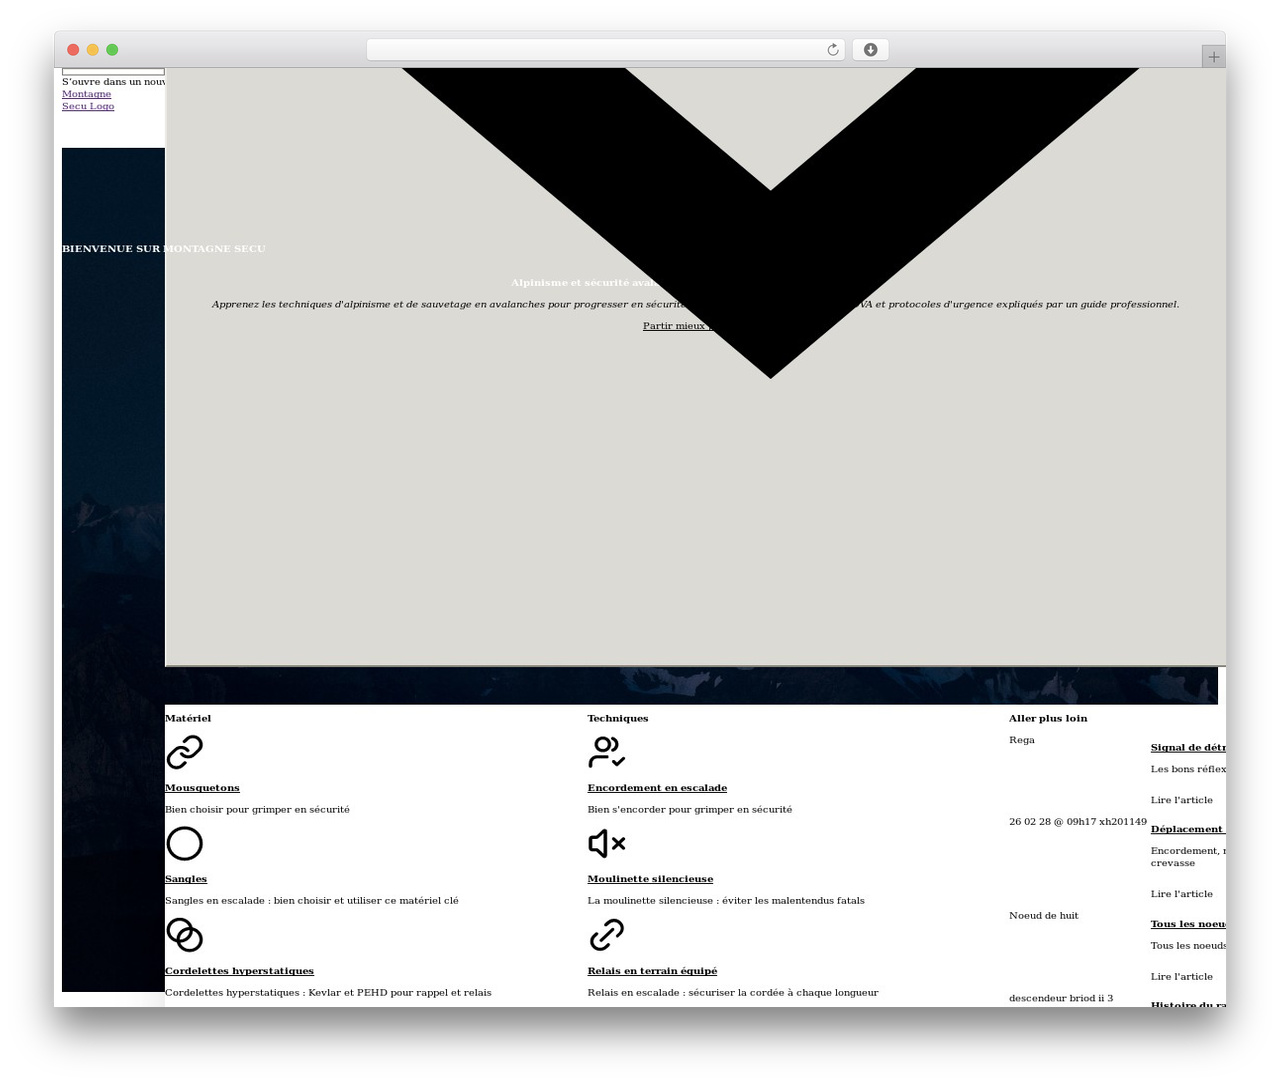Open the Sangles article link
This screenshot has height=1084, width=1280.
186,879
